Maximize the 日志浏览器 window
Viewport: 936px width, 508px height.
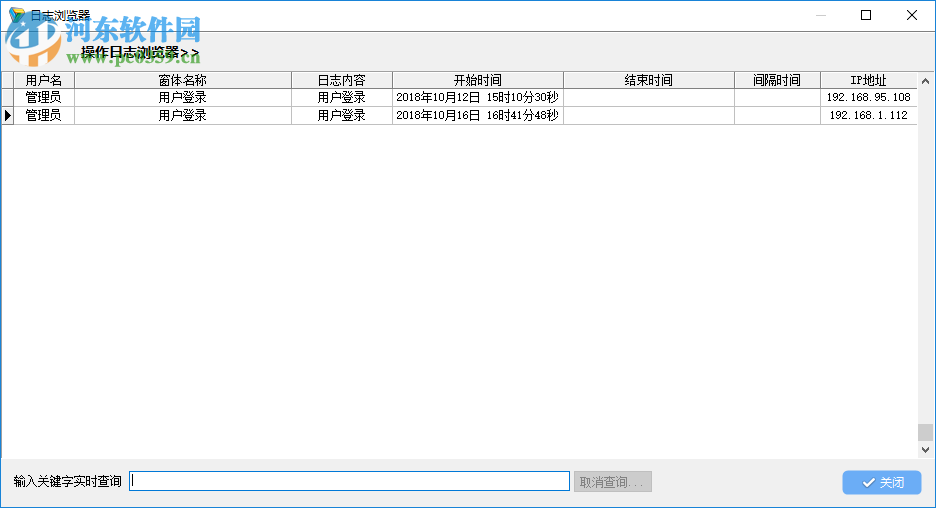(x=866, y=15)
